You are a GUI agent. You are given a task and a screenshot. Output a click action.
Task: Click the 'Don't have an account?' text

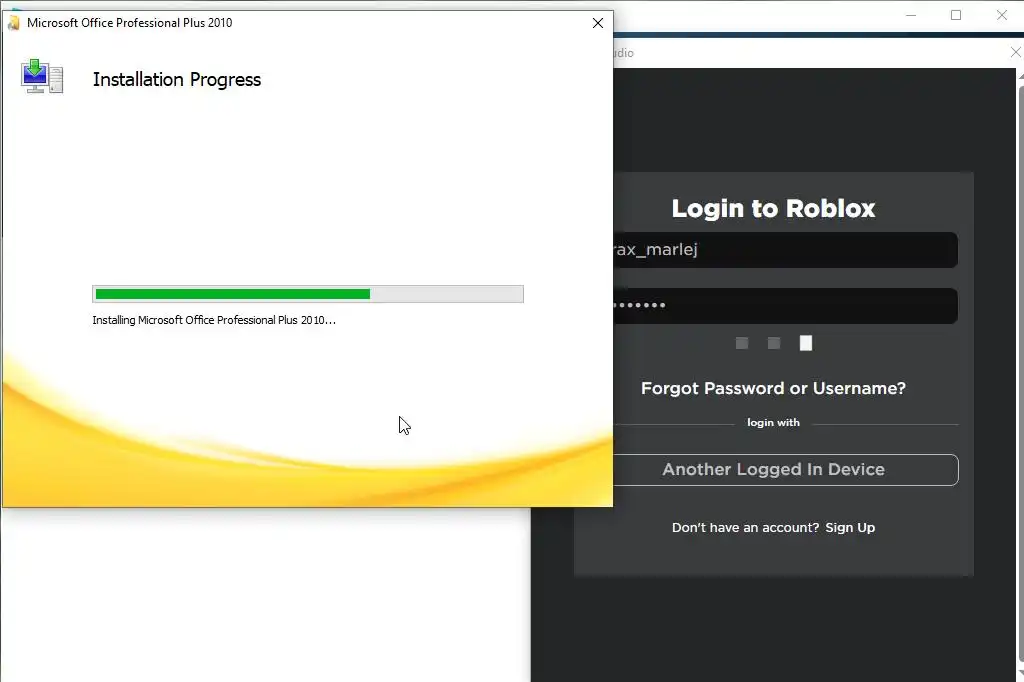tap(745, 527)
